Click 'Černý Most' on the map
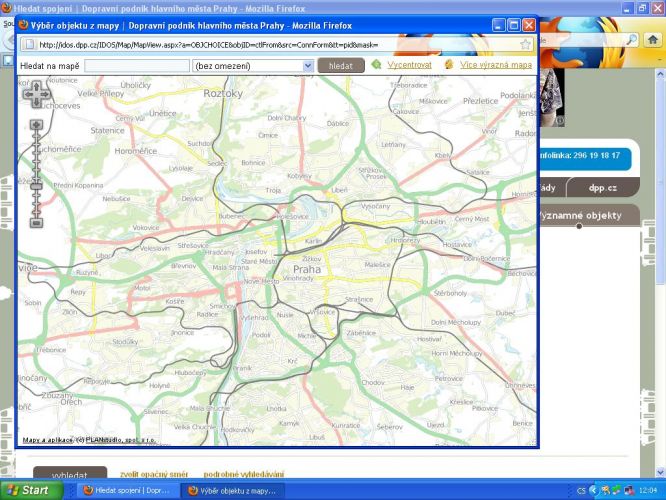Image resolution: width=666 pixels, height=500 pixels. (472, 219)
